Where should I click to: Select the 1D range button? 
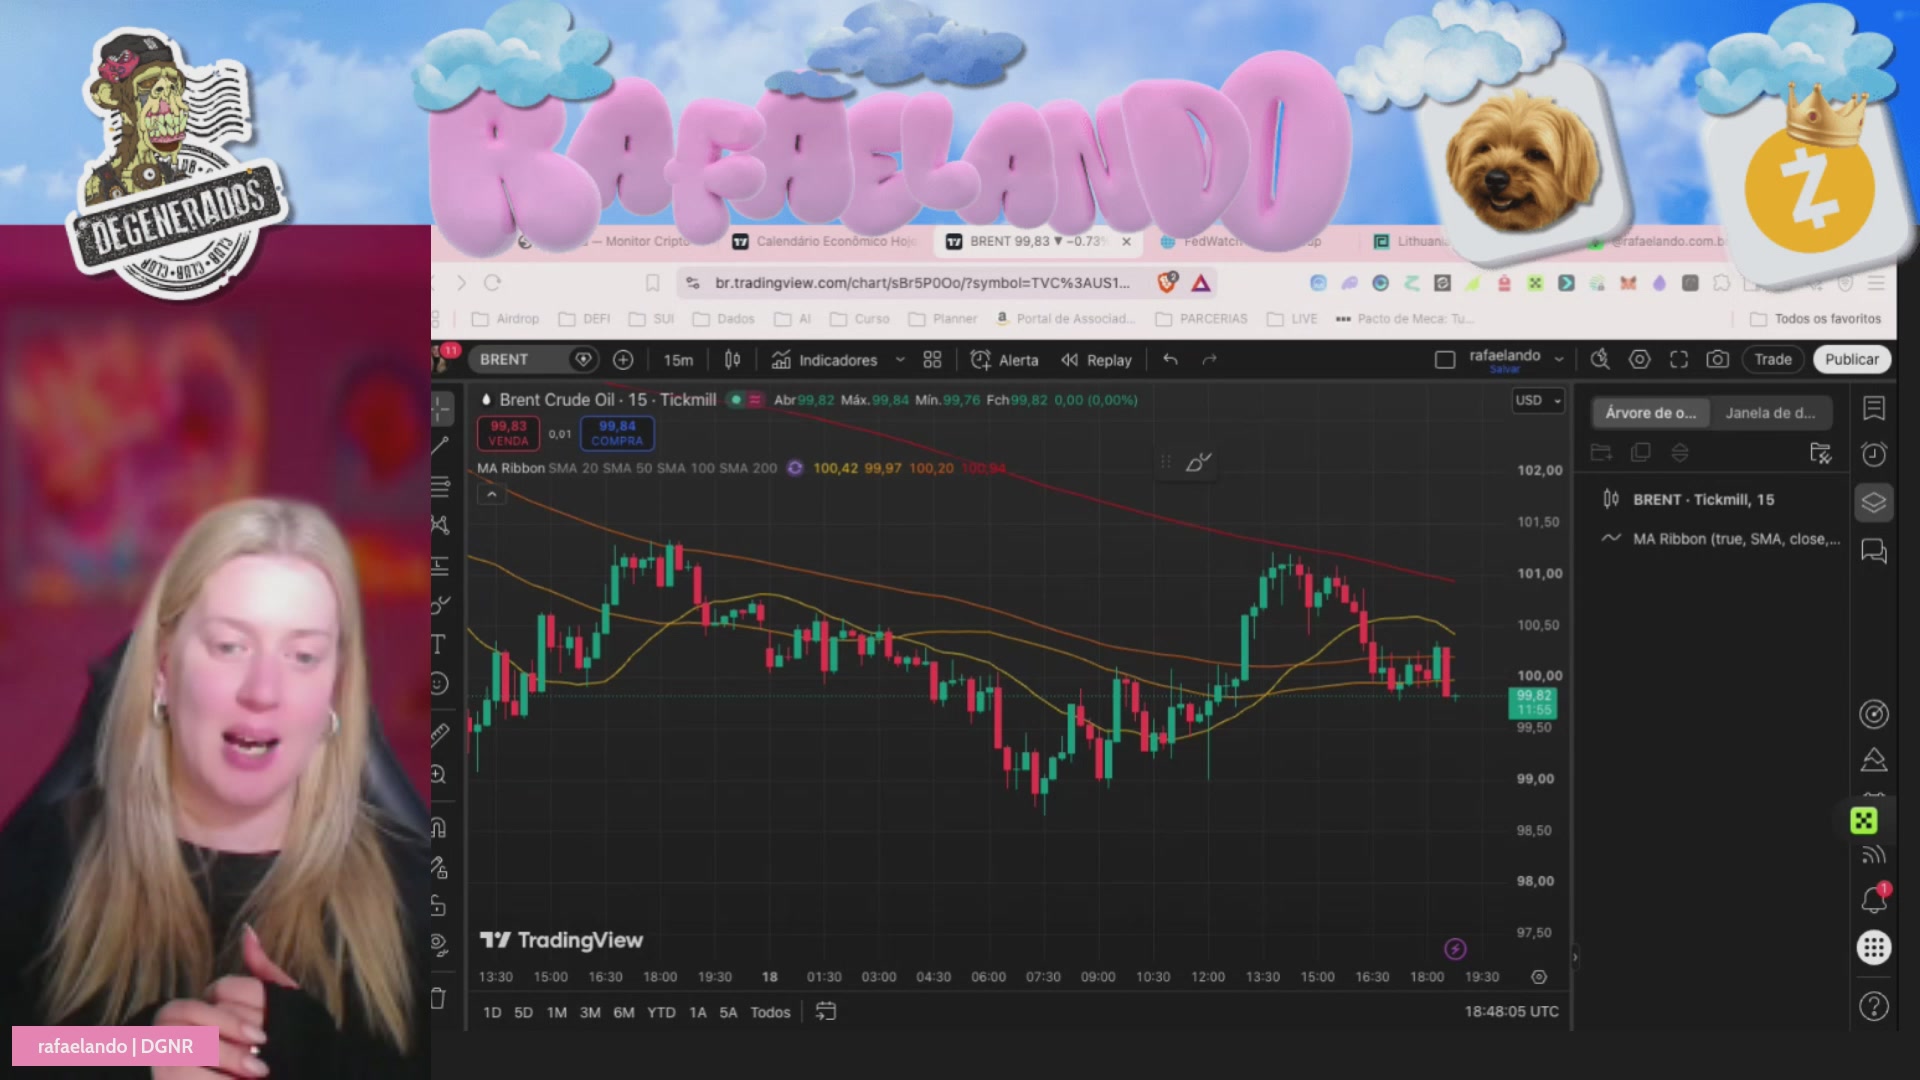[492, 1012]
